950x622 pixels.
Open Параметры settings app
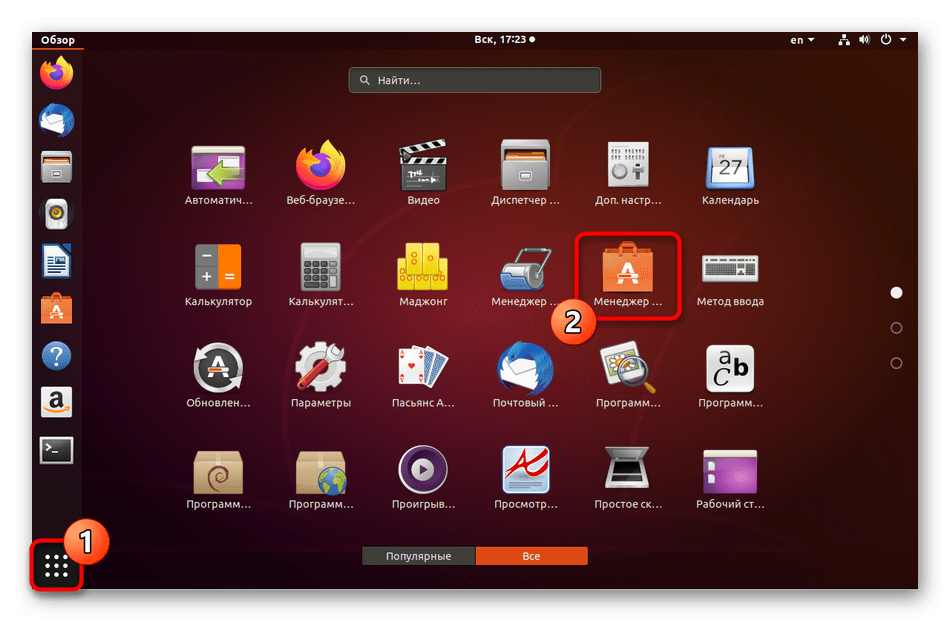321,377
